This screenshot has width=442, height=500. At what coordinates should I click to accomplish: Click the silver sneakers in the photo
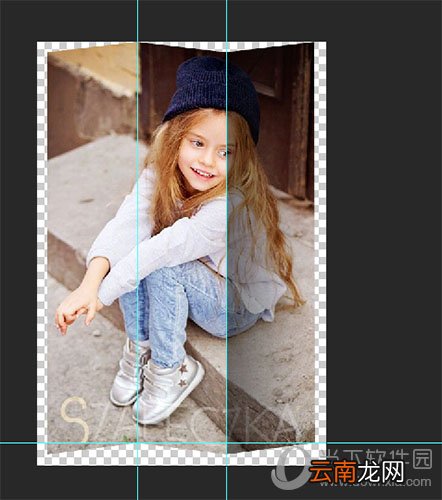[157, 383]
